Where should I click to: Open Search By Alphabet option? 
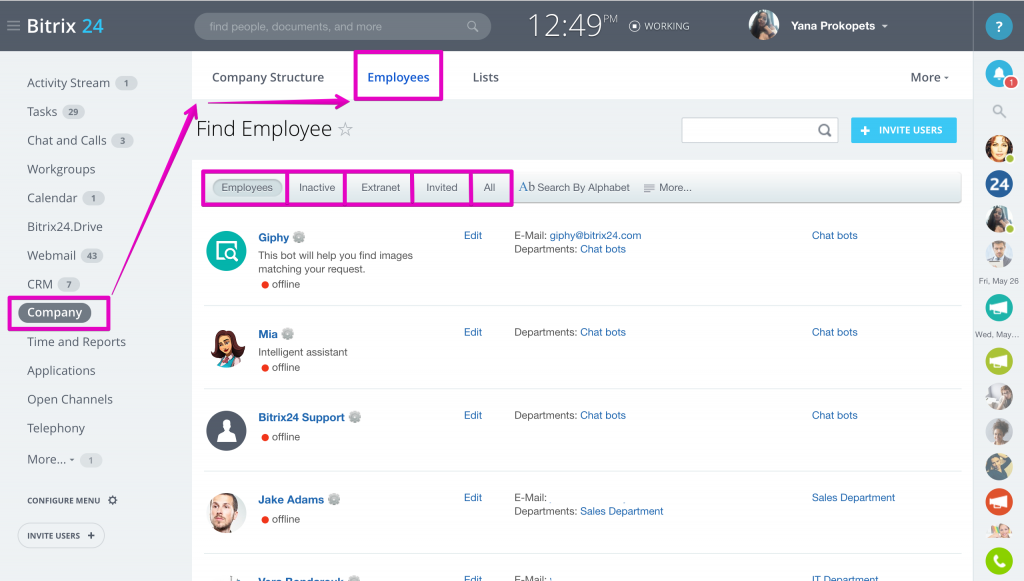(575, 187)
